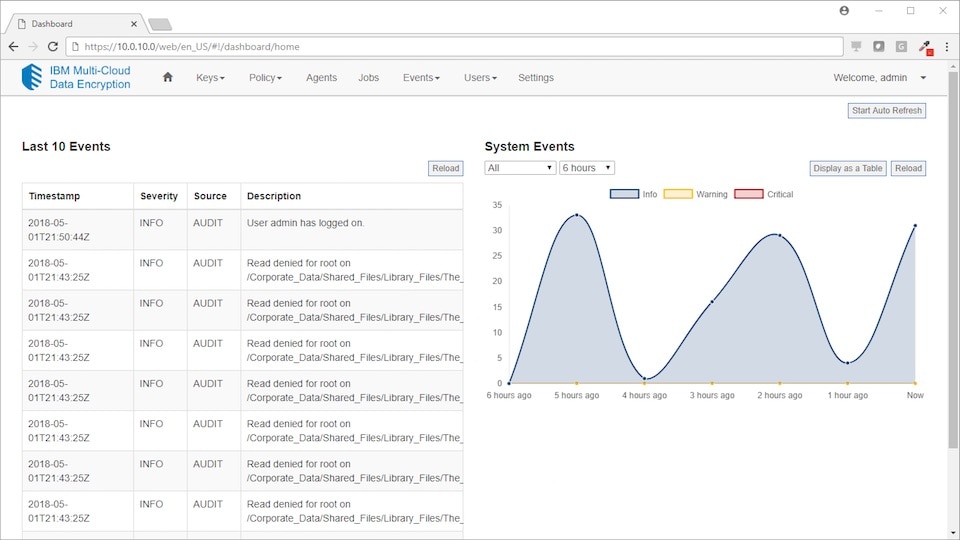The image size is (960, 540).
Task: Click the browser forward arrow
Action: click(x=33, y=47)
